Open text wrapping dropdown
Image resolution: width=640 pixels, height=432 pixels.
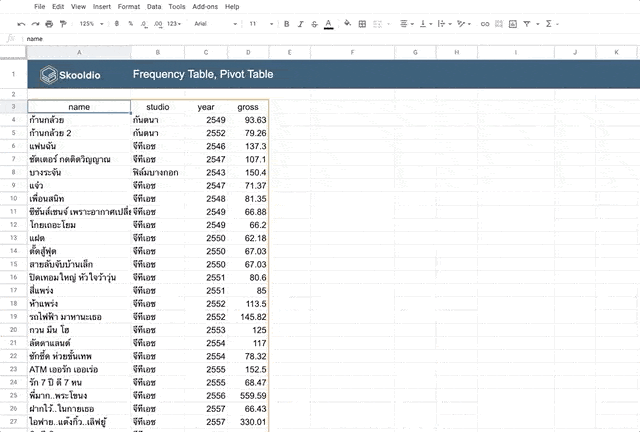click(444, 24)
